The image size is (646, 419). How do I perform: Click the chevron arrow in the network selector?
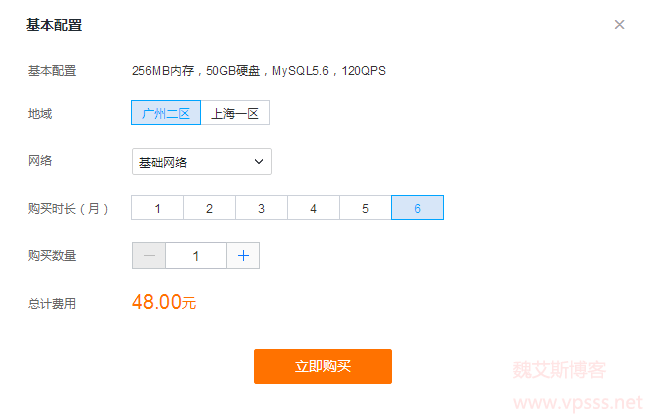259,162
